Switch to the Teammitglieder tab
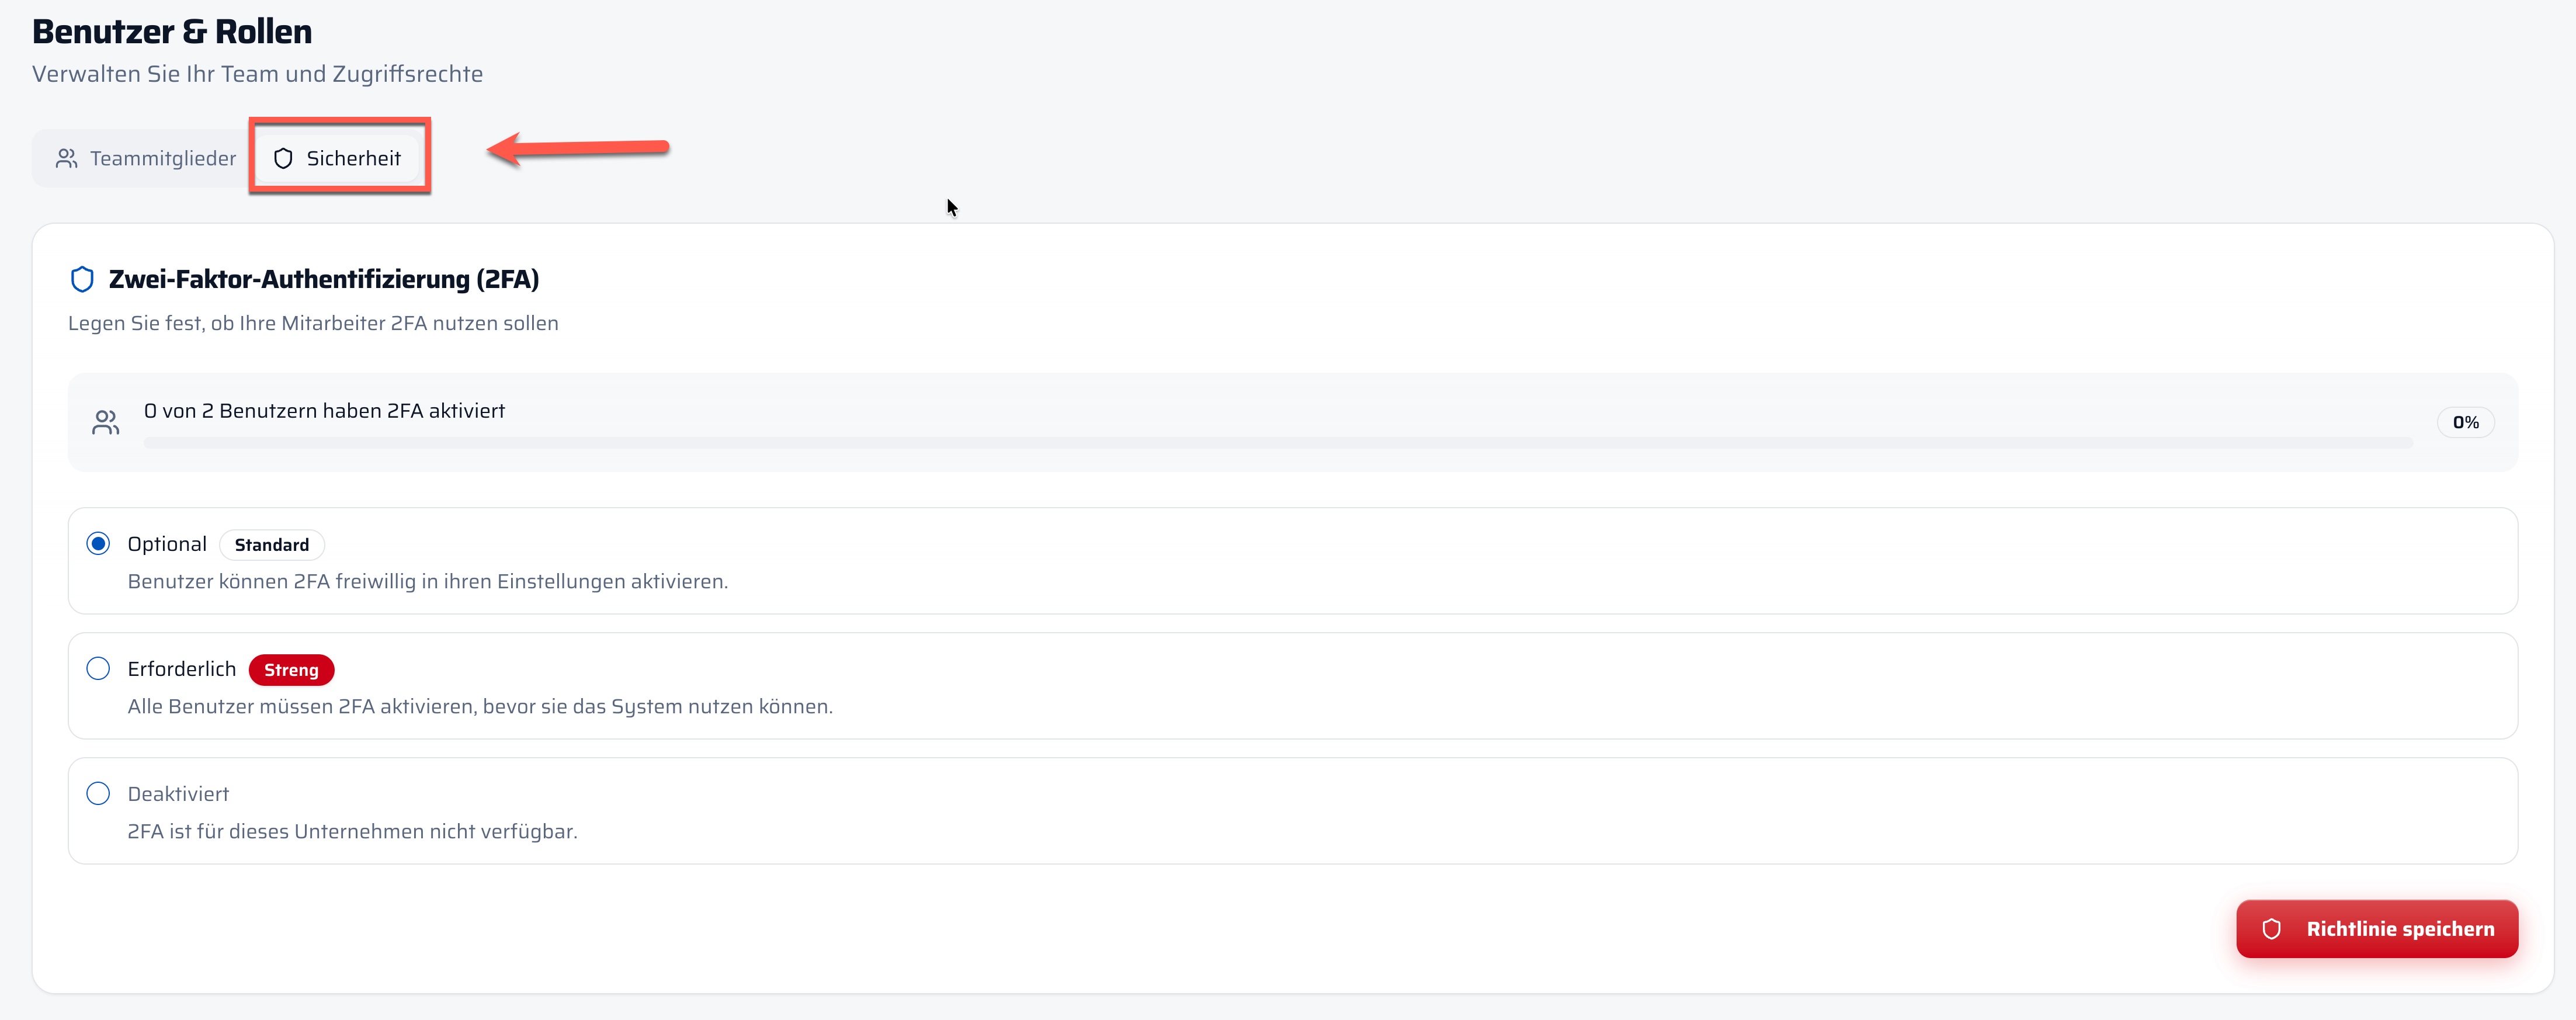Screen dimensions: 2576x1020 coord(146,158)
